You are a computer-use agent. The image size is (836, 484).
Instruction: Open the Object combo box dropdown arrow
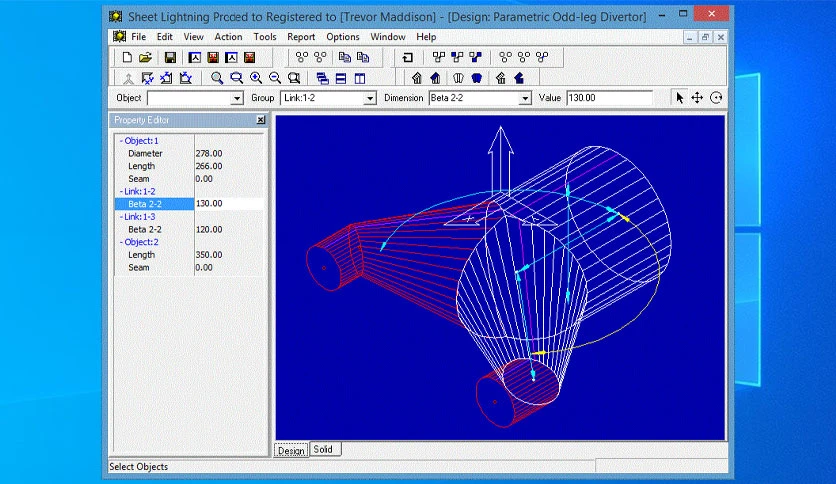pos(237,98)
